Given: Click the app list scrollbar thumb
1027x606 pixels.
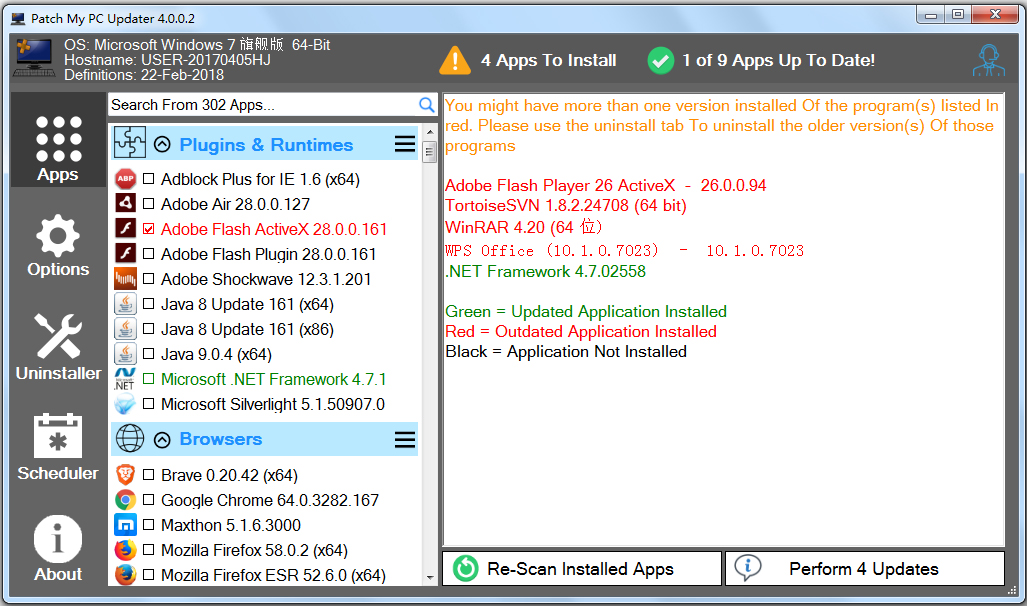Looking at the screenshot, I should click(x=430, y=153).
